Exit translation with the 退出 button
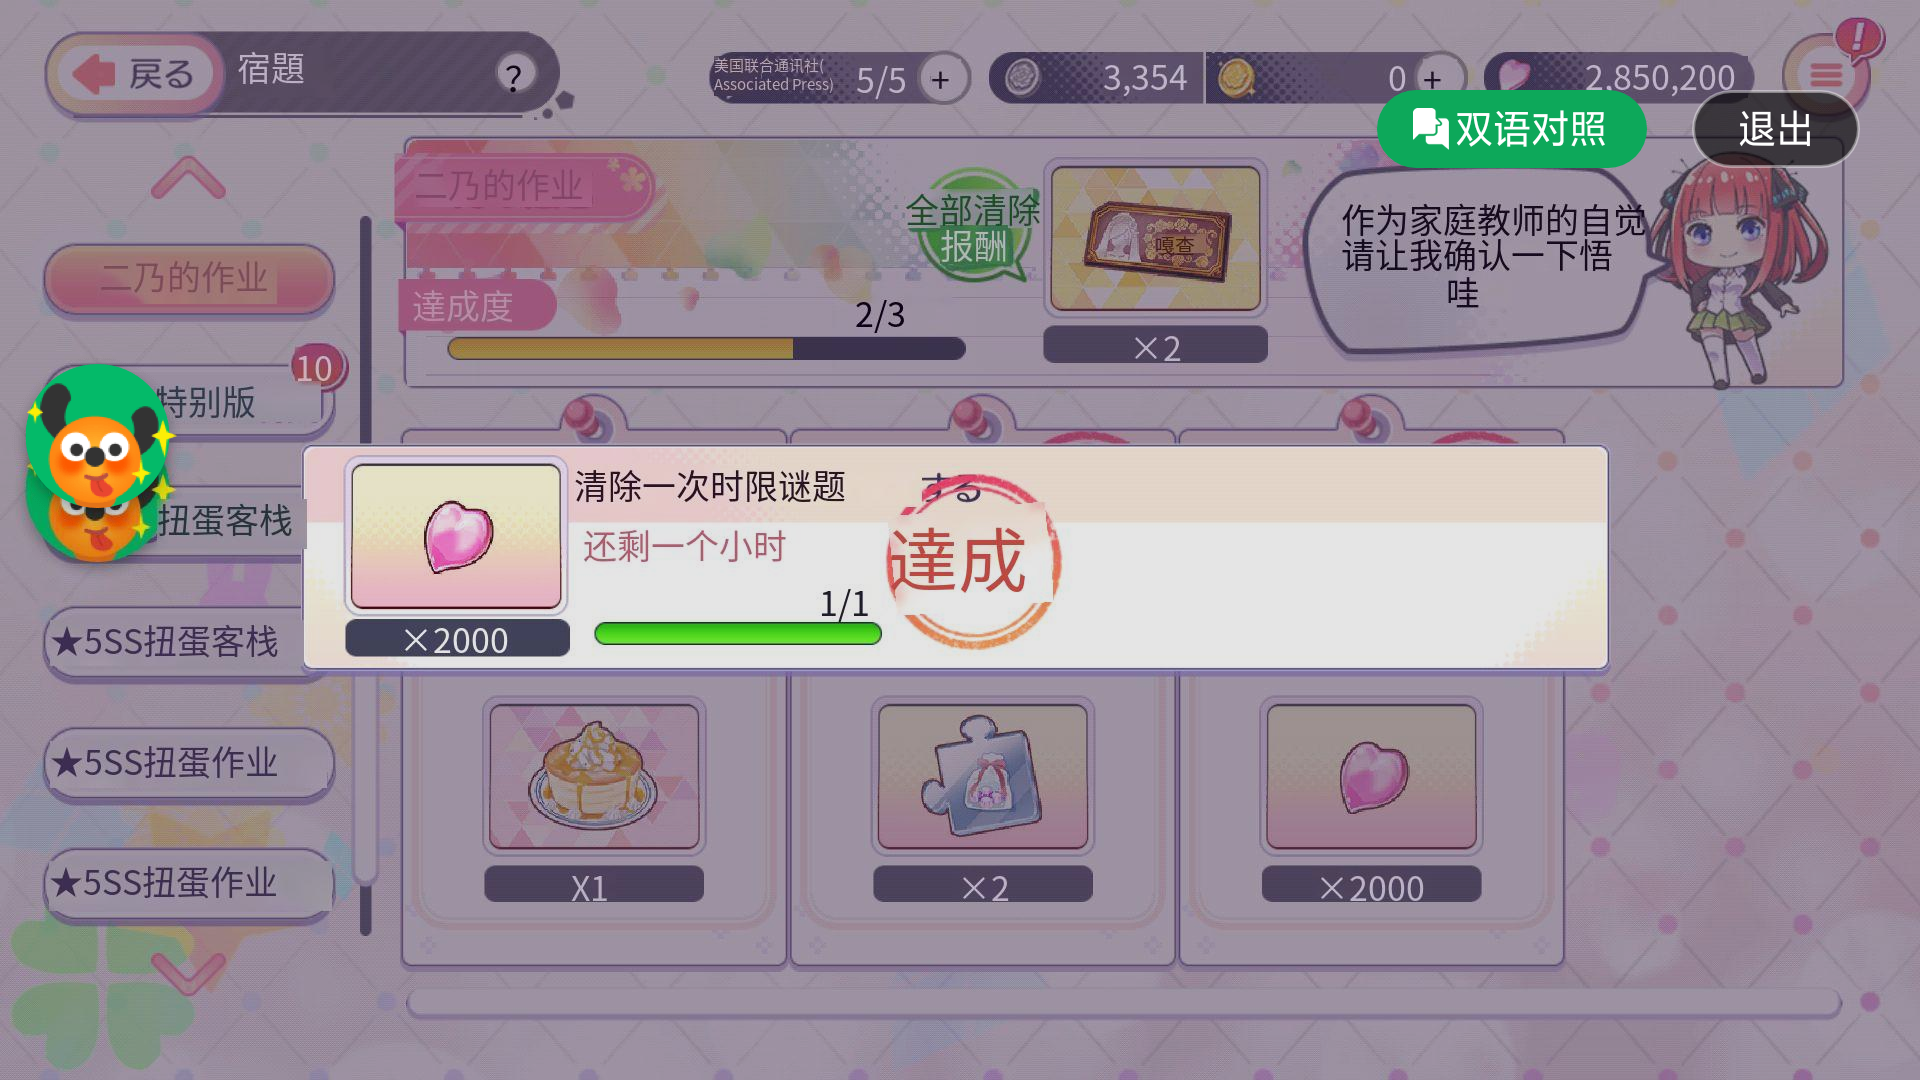This screenshot has height=1080, width=1920. (x=1775, y=130)
